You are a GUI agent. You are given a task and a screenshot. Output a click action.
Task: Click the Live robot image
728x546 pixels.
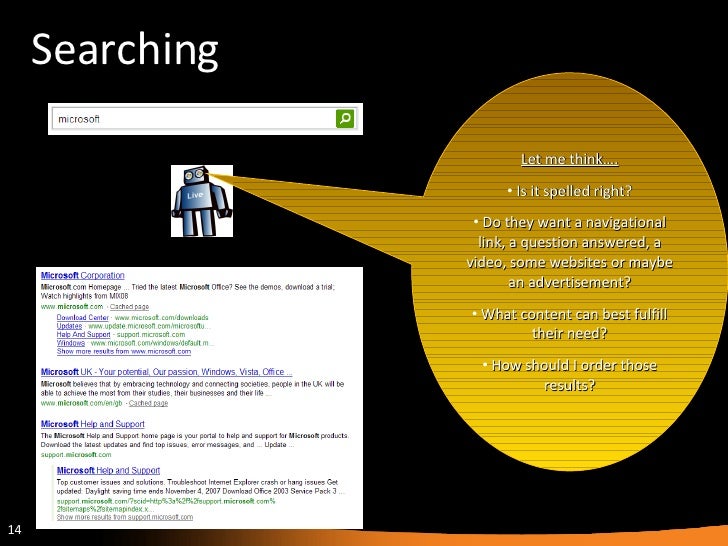coord(202,201)
